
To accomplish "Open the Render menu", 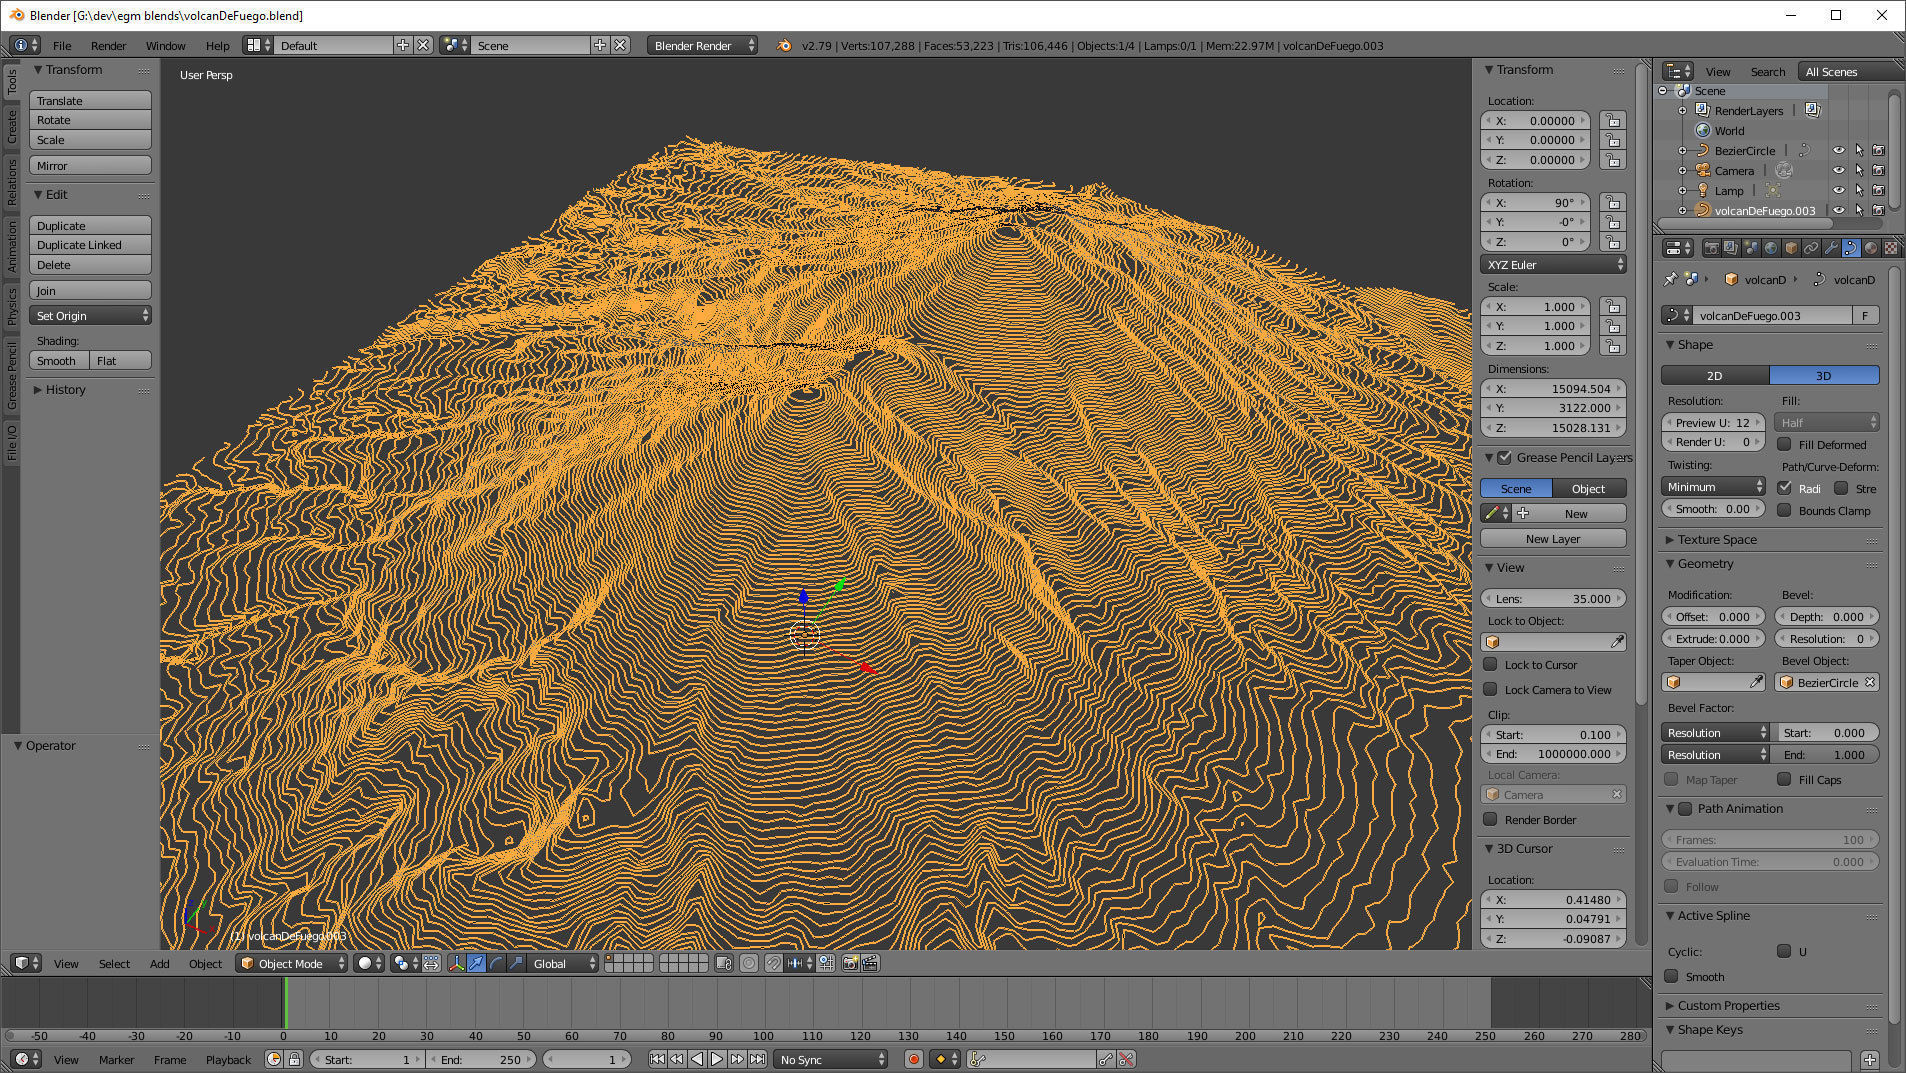I will point(108,45).
